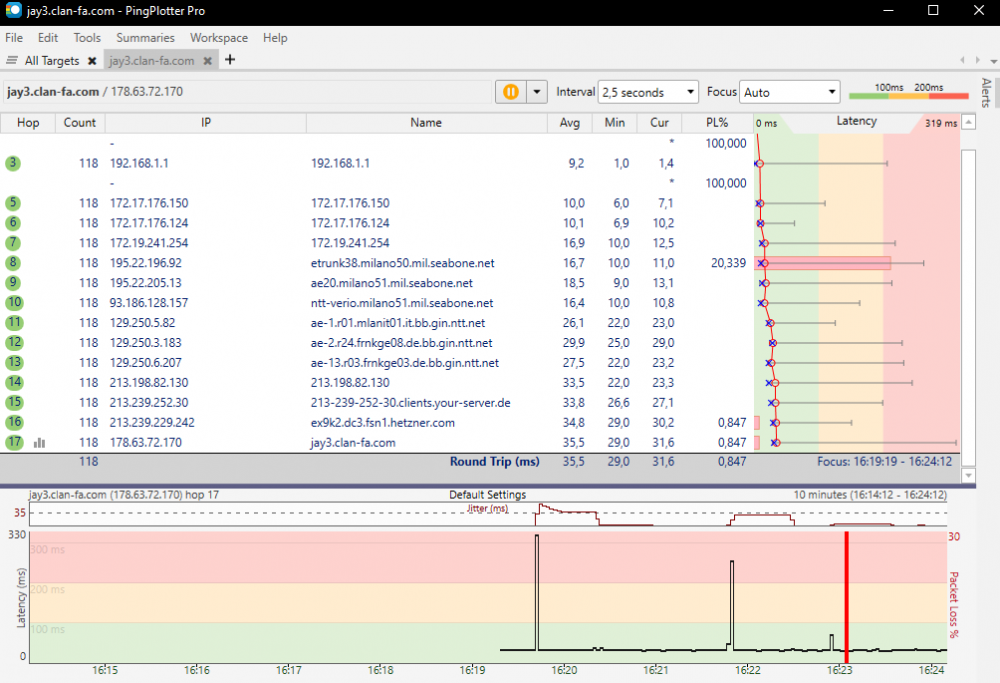1000x683 pixels.
Task: Open the Workspace menu
Action: click(x=219, y=38)
